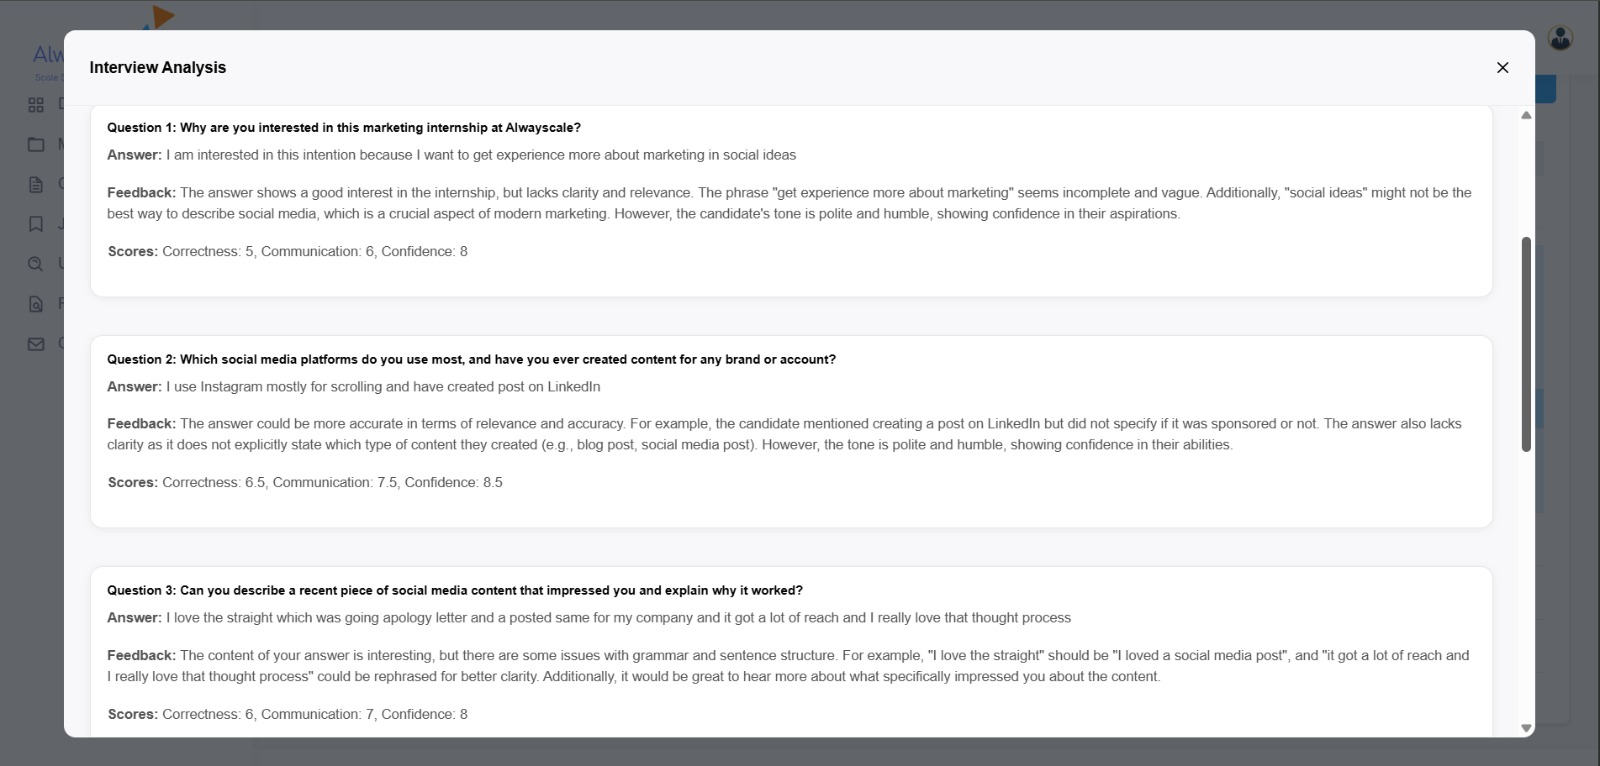Screen dimensions: 1600x766
Task: Click the resume file-search icon in sidebar
Action: click(x=36, y=303)
